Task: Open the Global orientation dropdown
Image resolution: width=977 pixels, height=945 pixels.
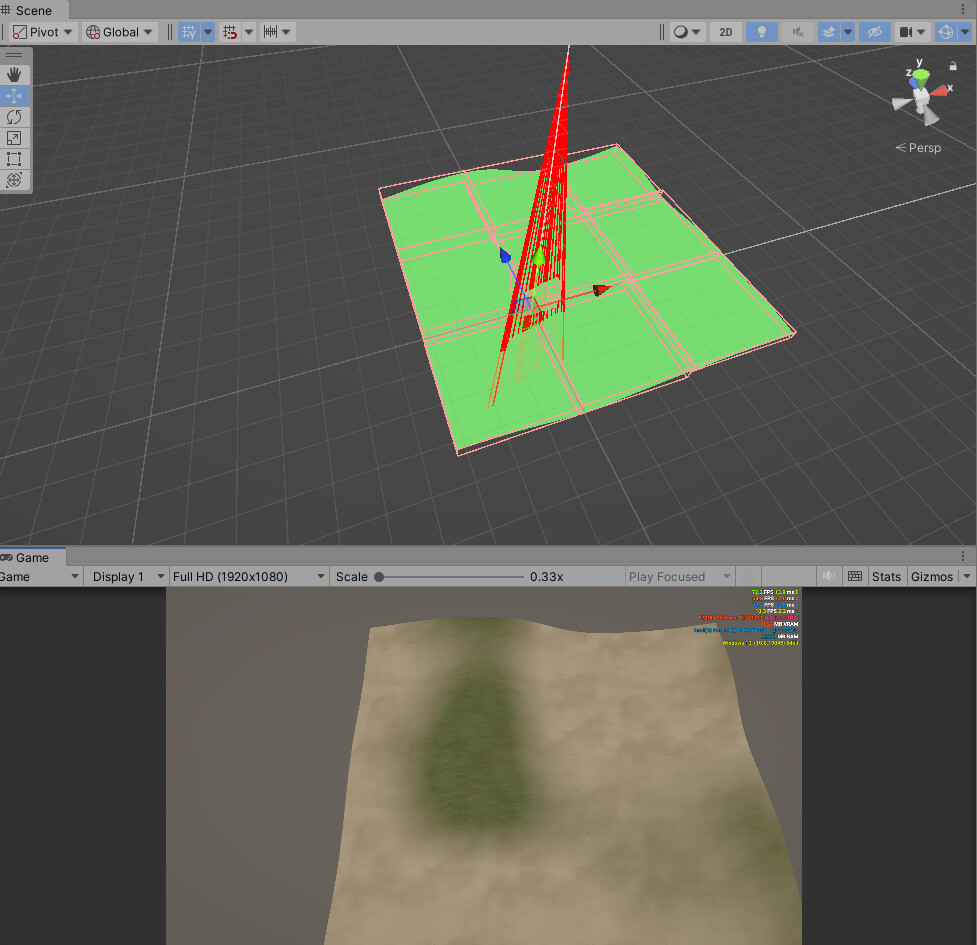Action: (119, 31)
